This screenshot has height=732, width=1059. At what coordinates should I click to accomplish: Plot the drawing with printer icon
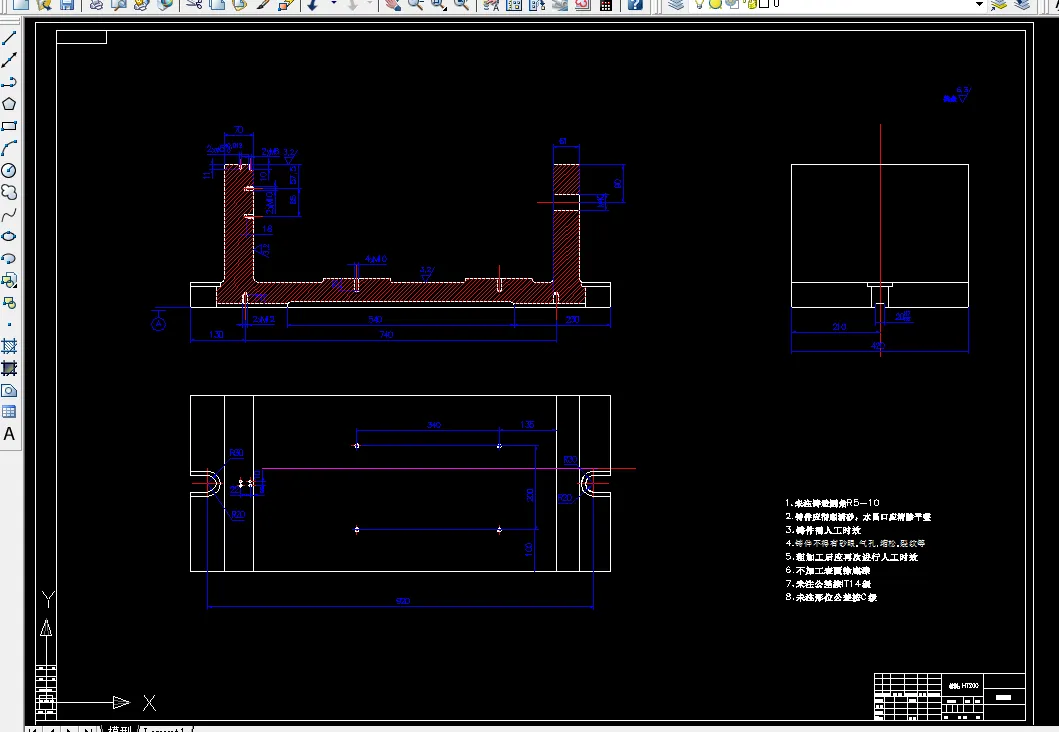tap(97, 4)
